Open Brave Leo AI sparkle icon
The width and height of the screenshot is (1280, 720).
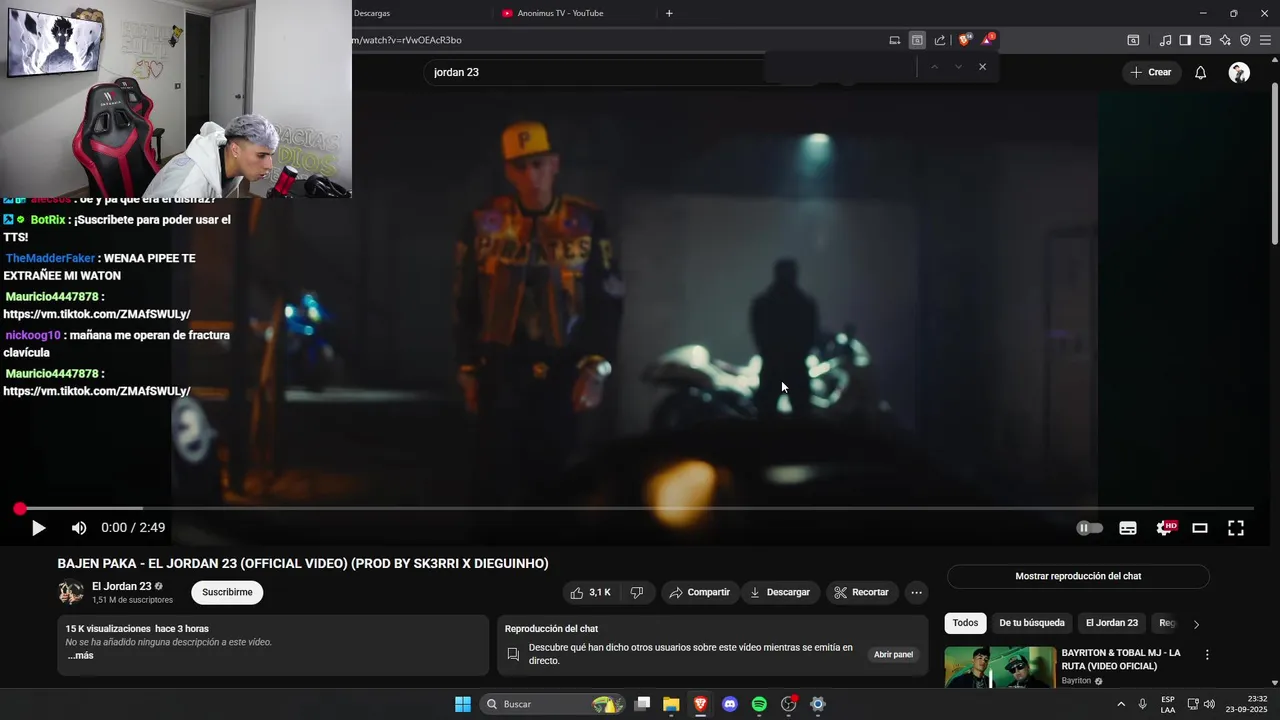tap(1225, 40)
